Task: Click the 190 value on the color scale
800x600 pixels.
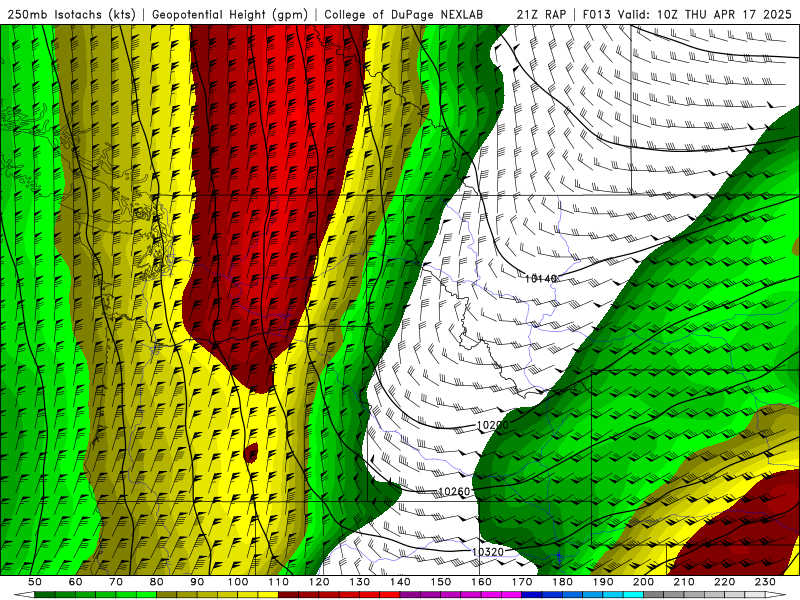Action: pos(603,582)
